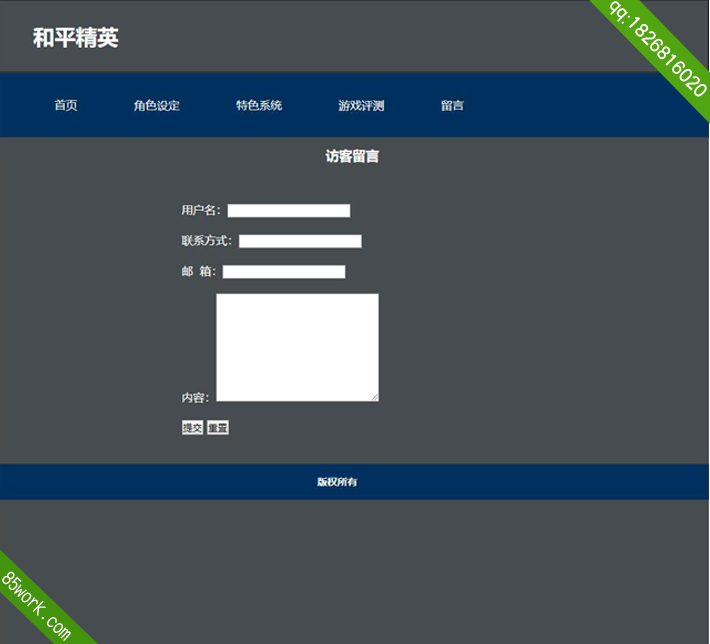Click inside the 内容 textarea
710x644 pixels.
(x=297, y=347)
